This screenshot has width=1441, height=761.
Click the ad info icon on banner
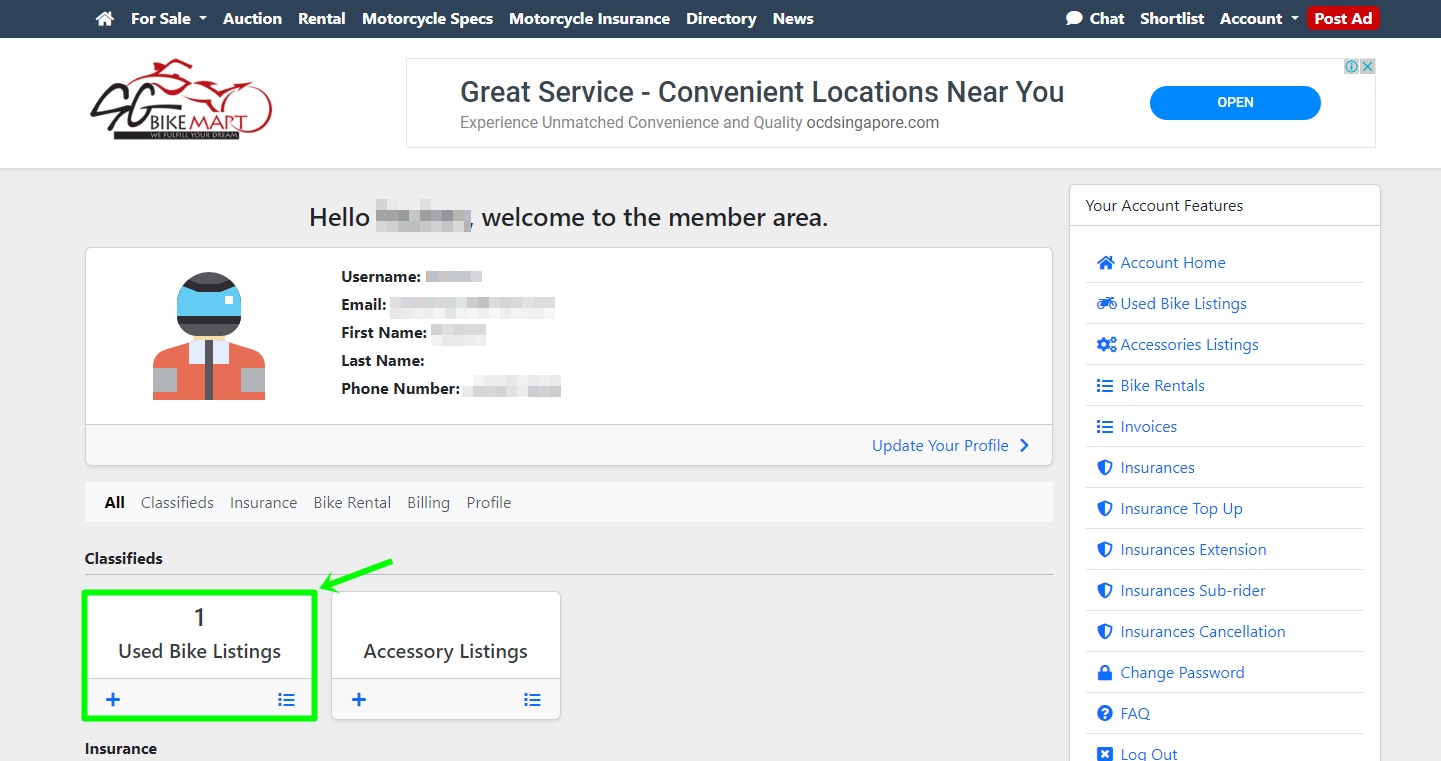[x=1351, y=67]
